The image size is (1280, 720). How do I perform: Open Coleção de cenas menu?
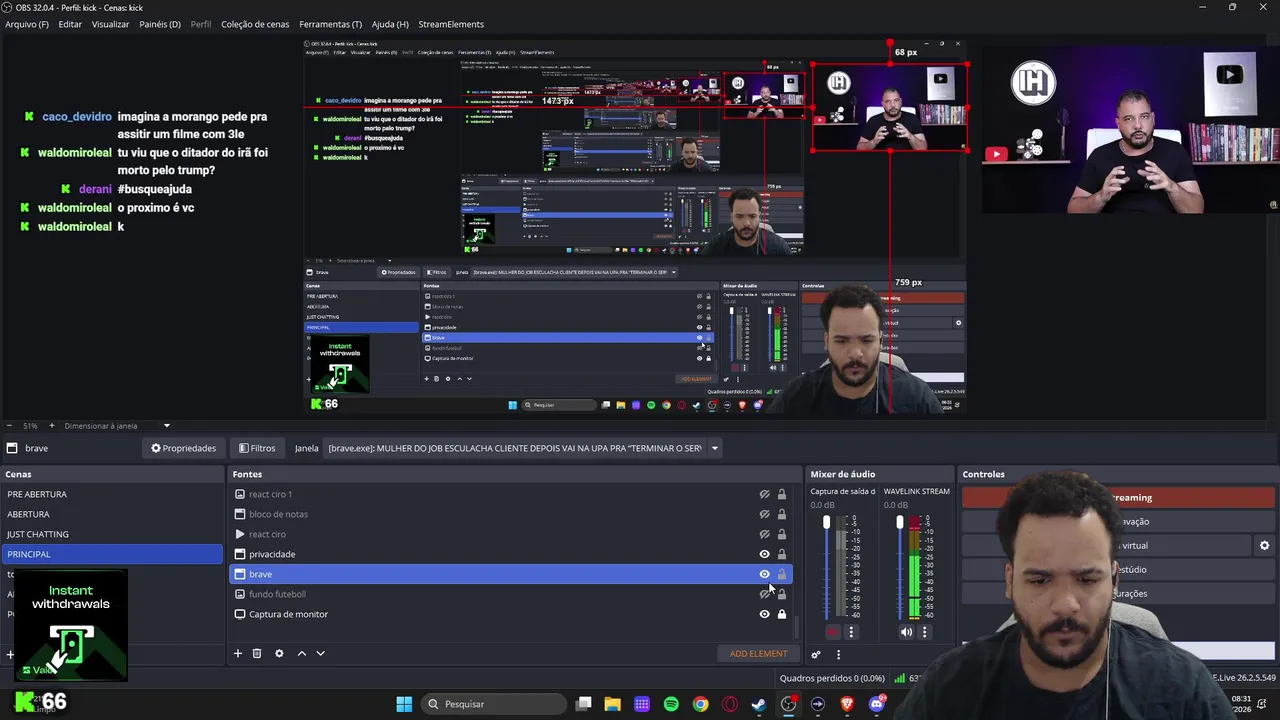pyautogui.click(x=255, y=24)
